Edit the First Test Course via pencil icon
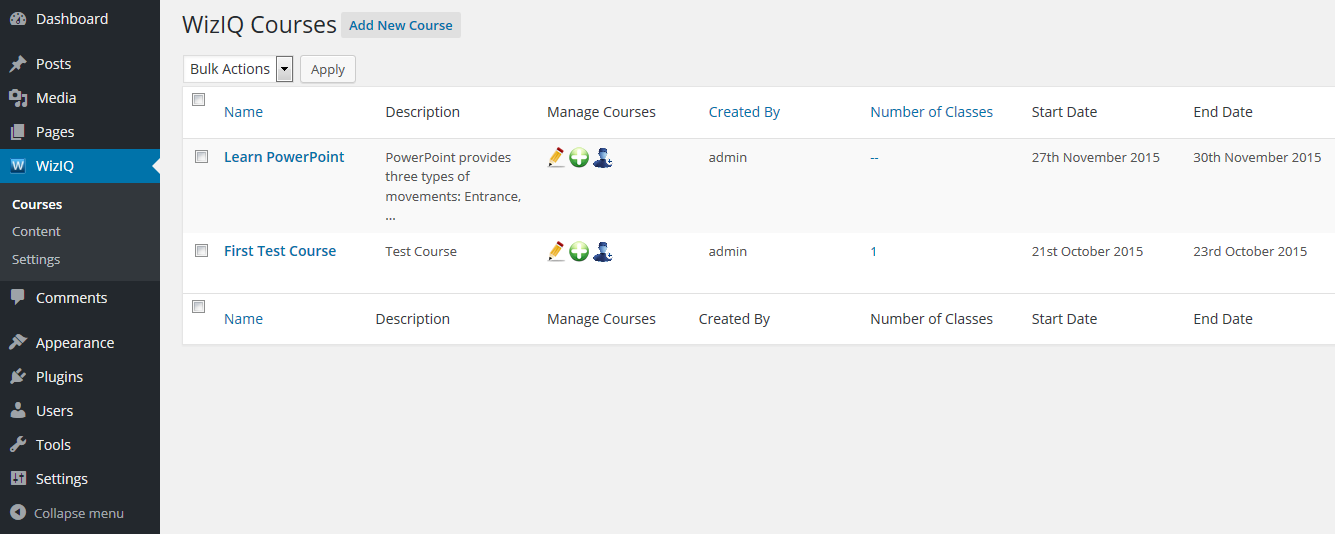Screen dimensions: 1335x534 point(557,251)
